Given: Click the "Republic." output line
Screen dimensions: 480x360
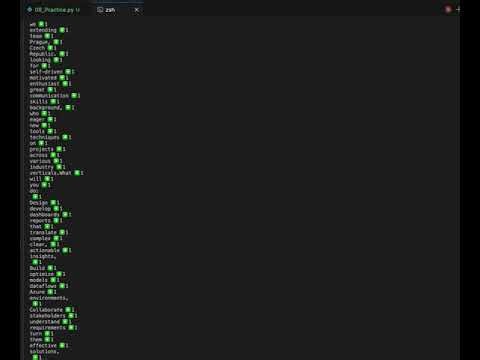Looking at the screenshot, I should [49, 54].
